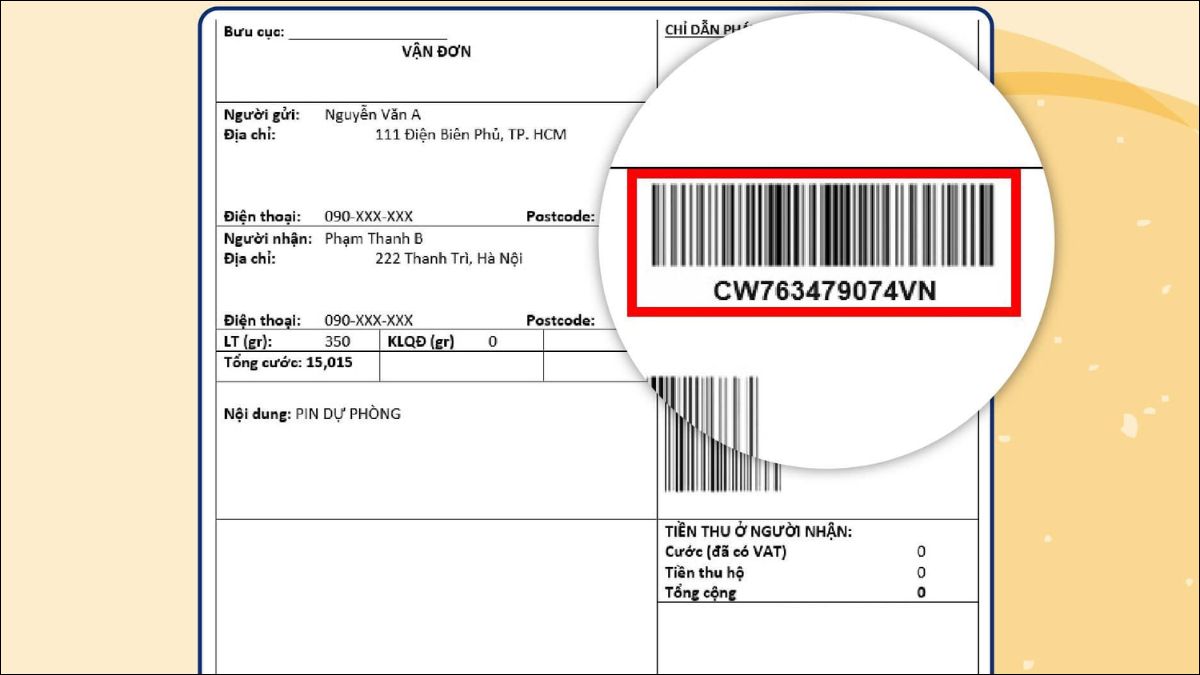Select the Cước (đã có VAT) row
The image size is (1200, 675).
pos(796,552)
